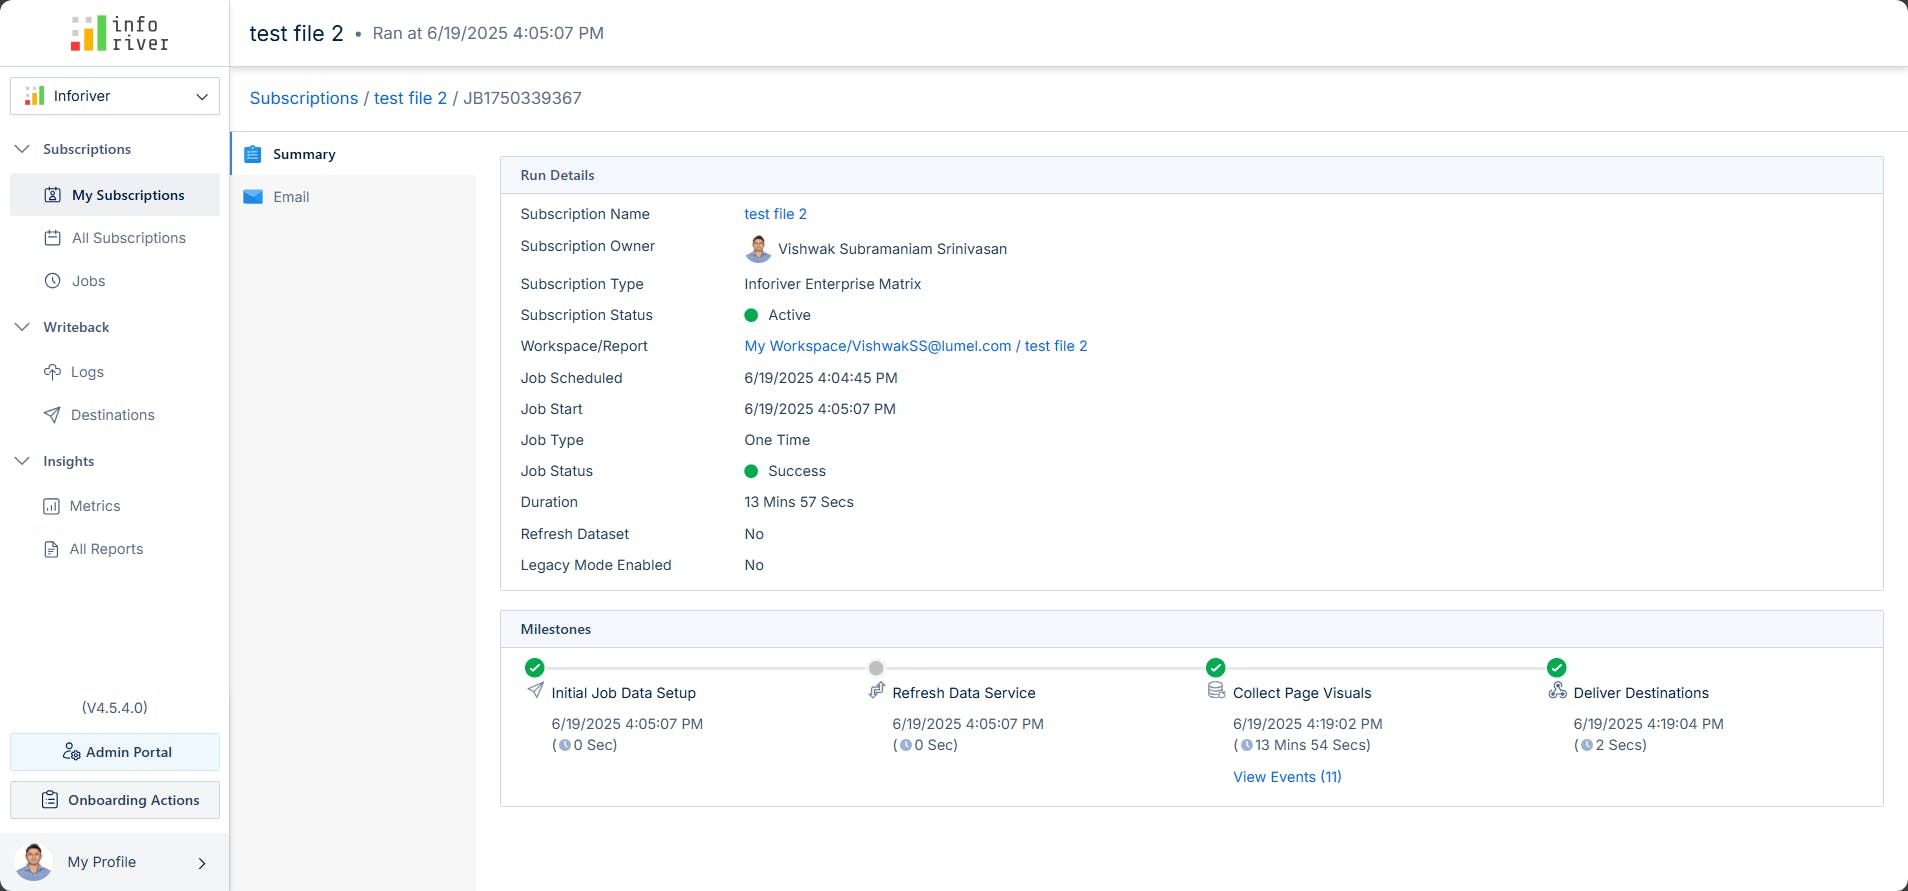This screenshot has width=1908, height=891.
Task: Click the Onboarding Actions button
Action: click(x=115, y=800)
